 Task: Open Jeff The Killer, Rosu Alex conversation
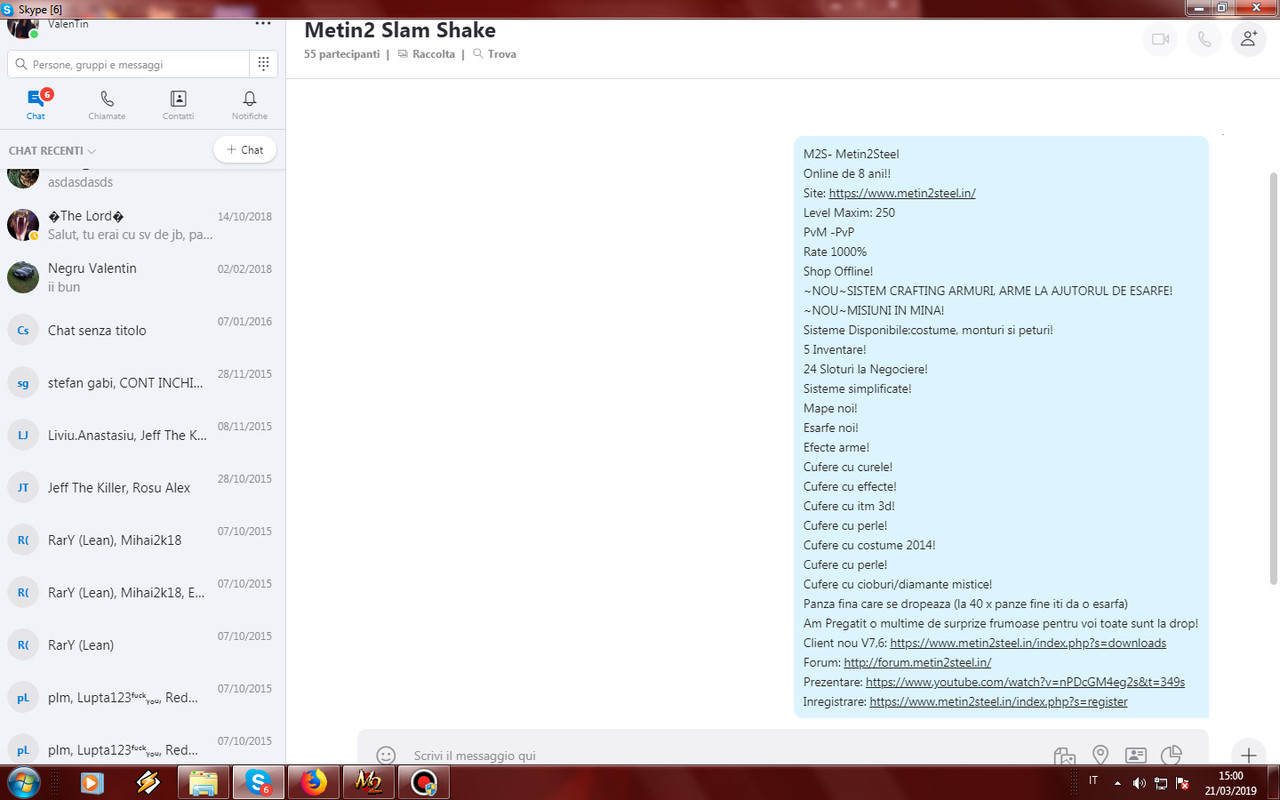(142, 488)
